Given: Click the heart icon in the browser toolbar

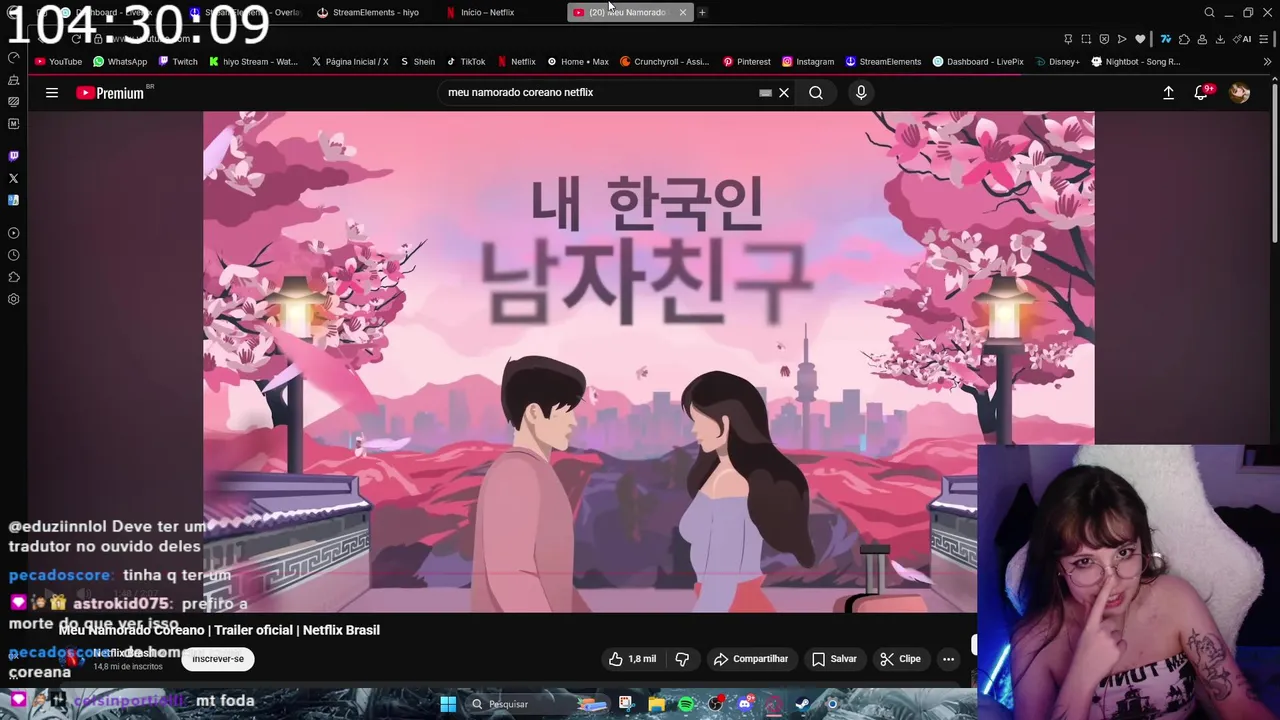Looking at the screenshot, I should [x=1139, y=39].
